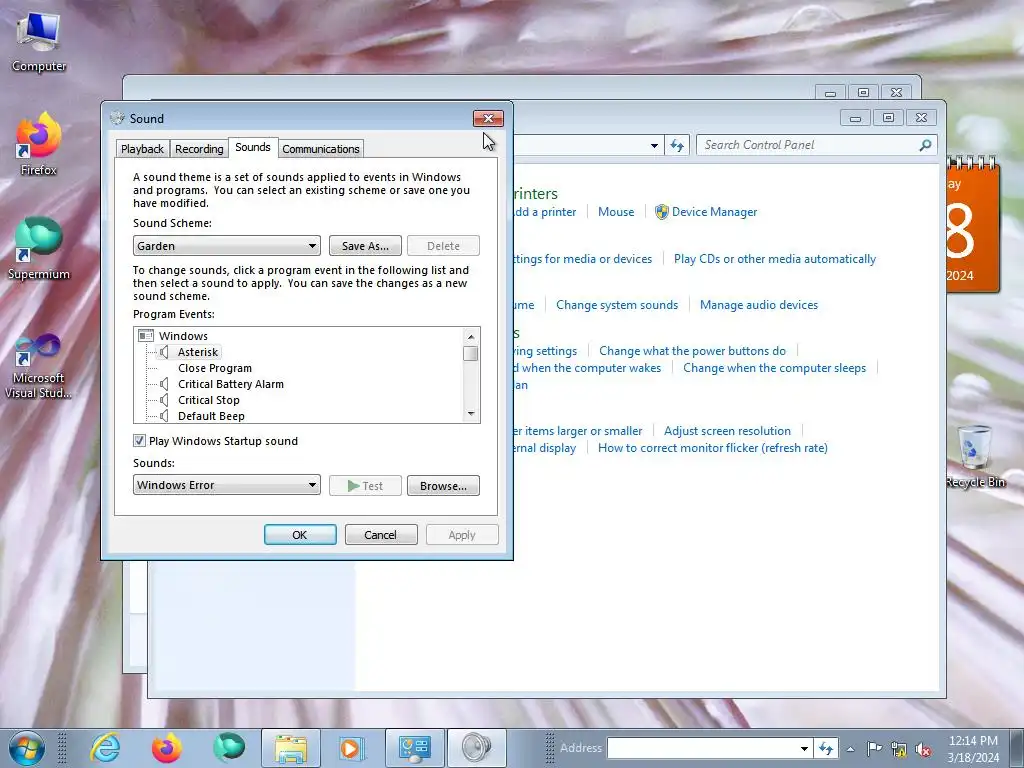1024x768 pixels.
Task: Open the Computer desktop icon
Action: 39,42
